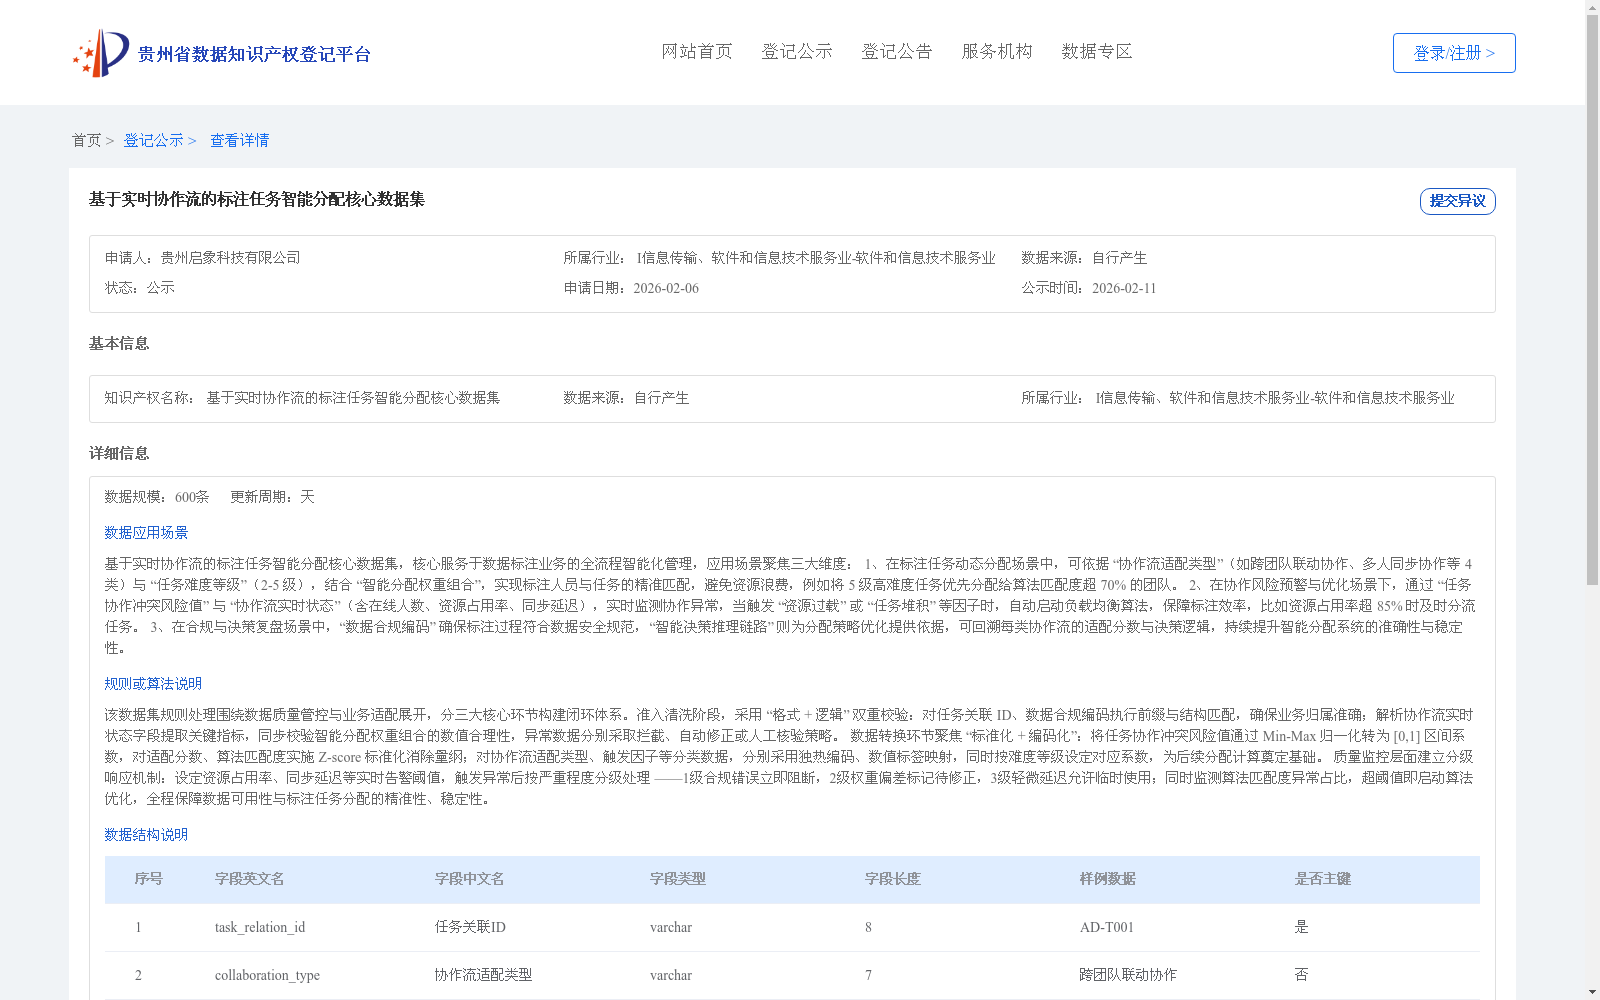Screen dimensions: 1600x1000
Task: Click the 是否主键 column header
Action: tap(1322, 879)
